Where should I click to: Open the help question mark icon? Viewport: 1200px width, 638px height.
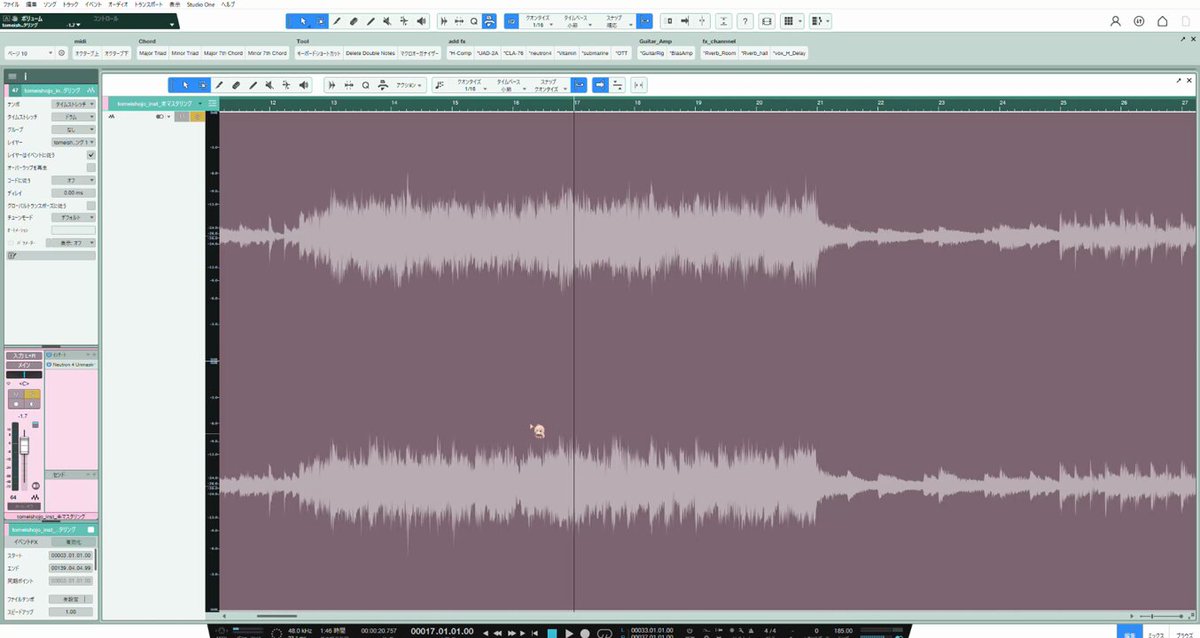745,21
